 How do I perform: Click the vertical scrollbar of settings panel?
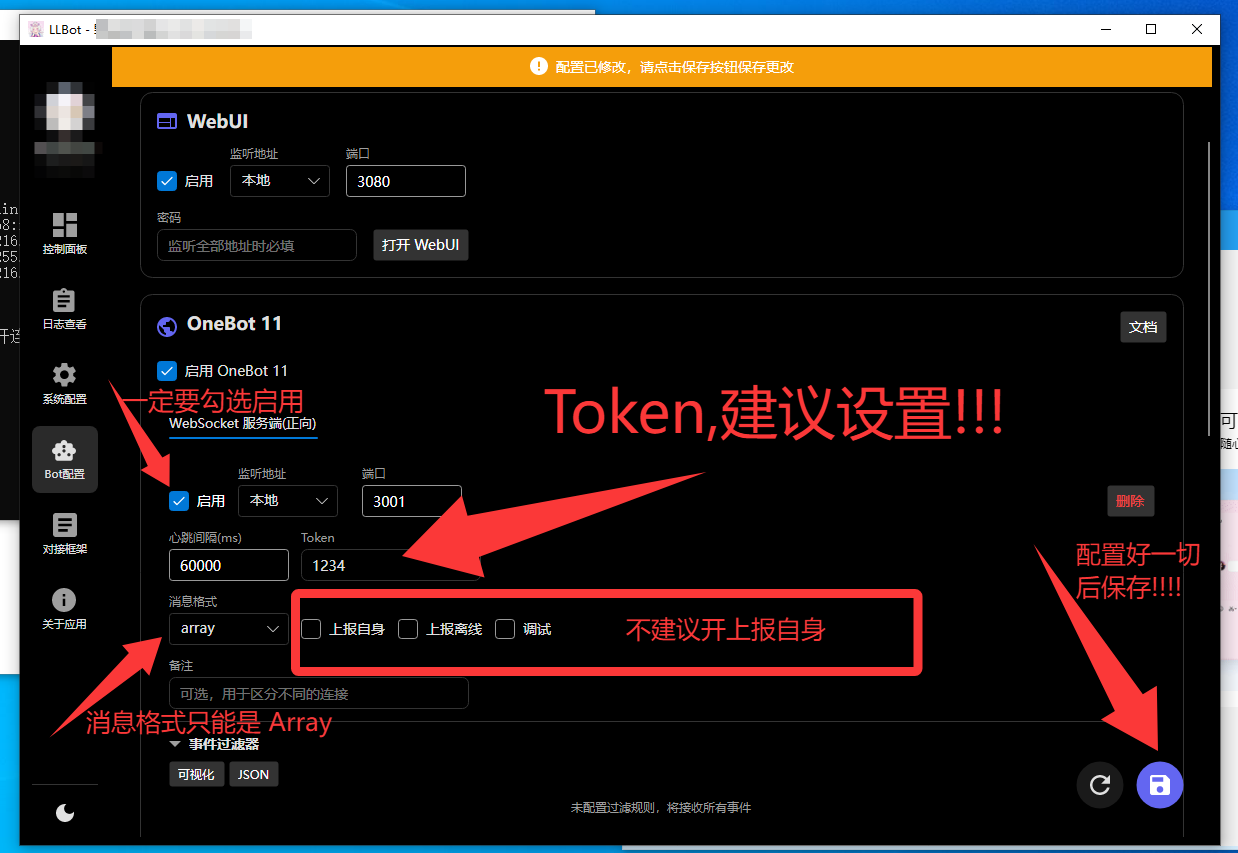click(1210, 290)
